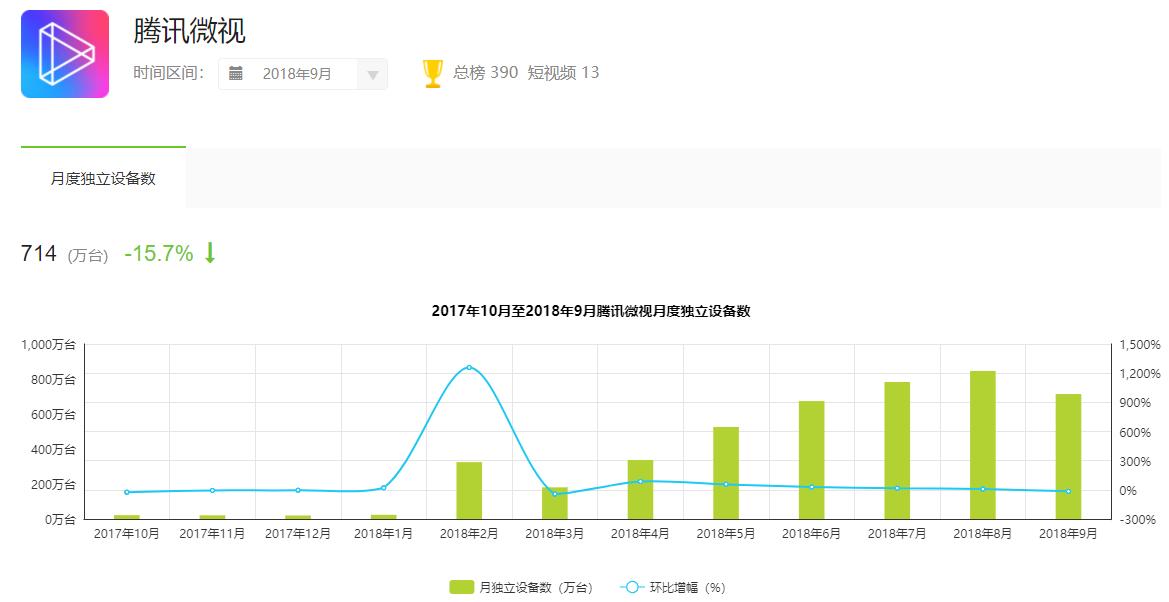Toggle 环比增幅 legend series

[x=672, y=588]
